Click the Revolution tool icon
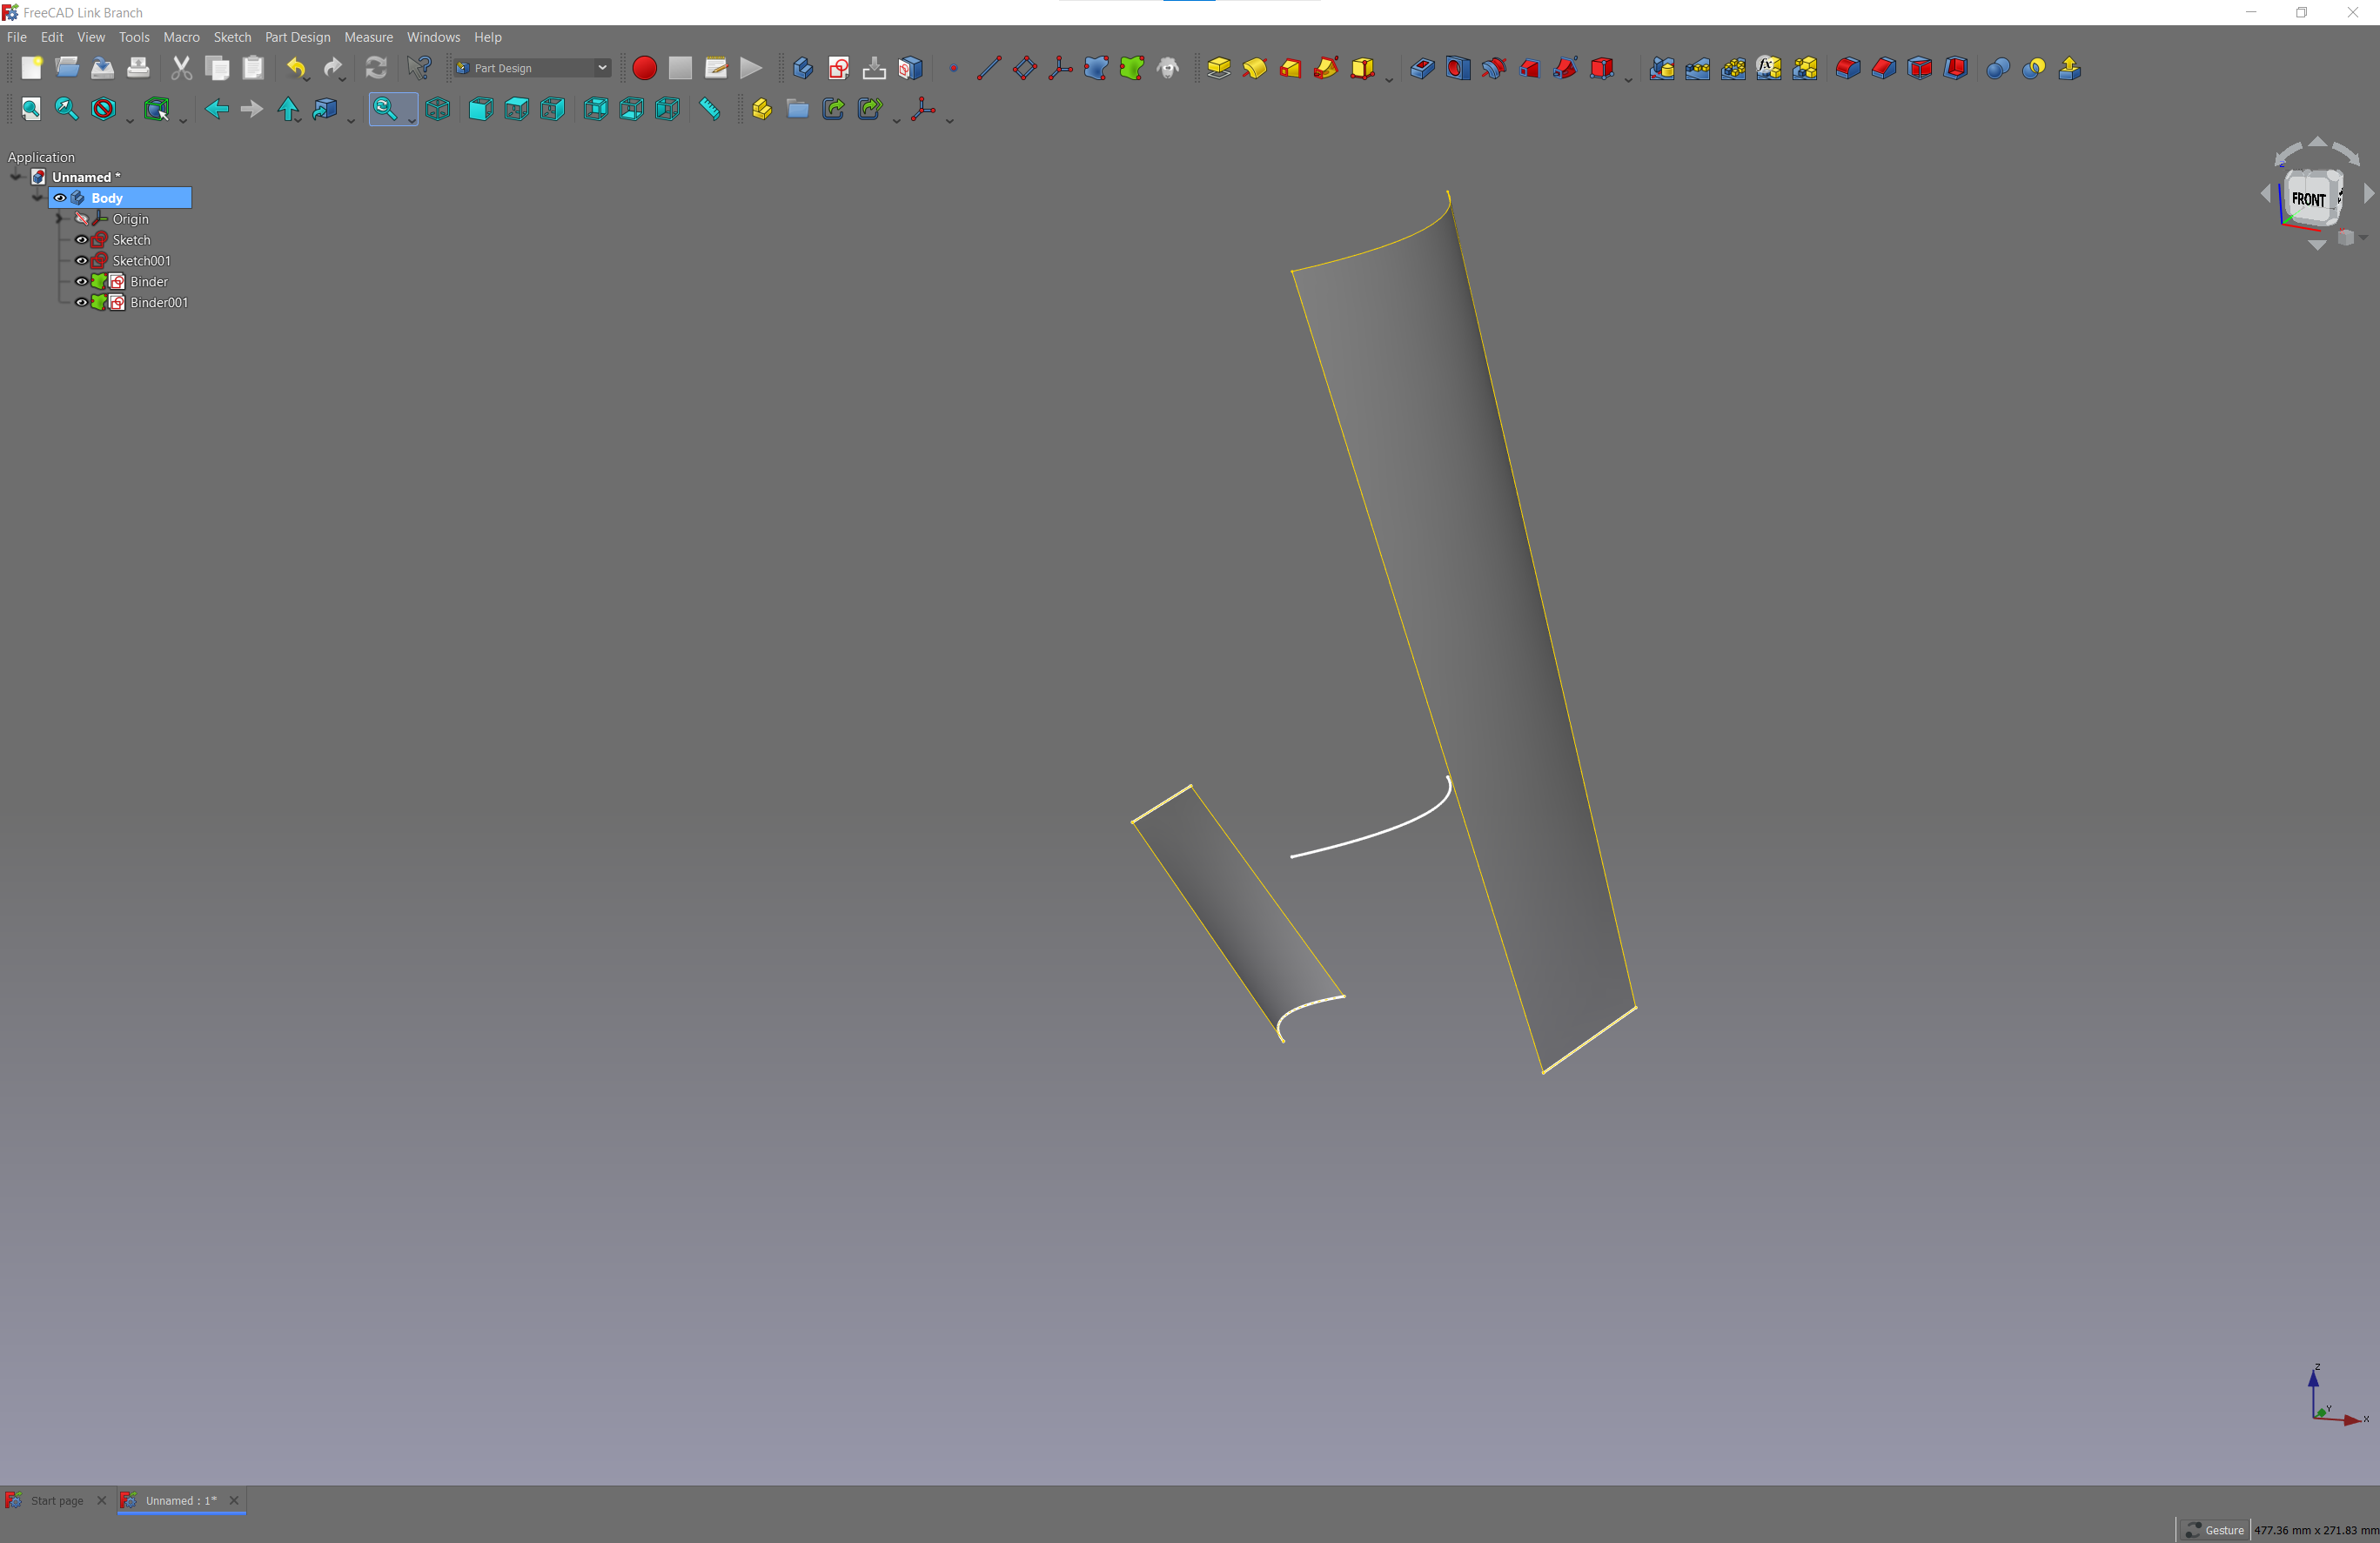Viewport: 2380px width, 1543px height. click(1254, 68)
